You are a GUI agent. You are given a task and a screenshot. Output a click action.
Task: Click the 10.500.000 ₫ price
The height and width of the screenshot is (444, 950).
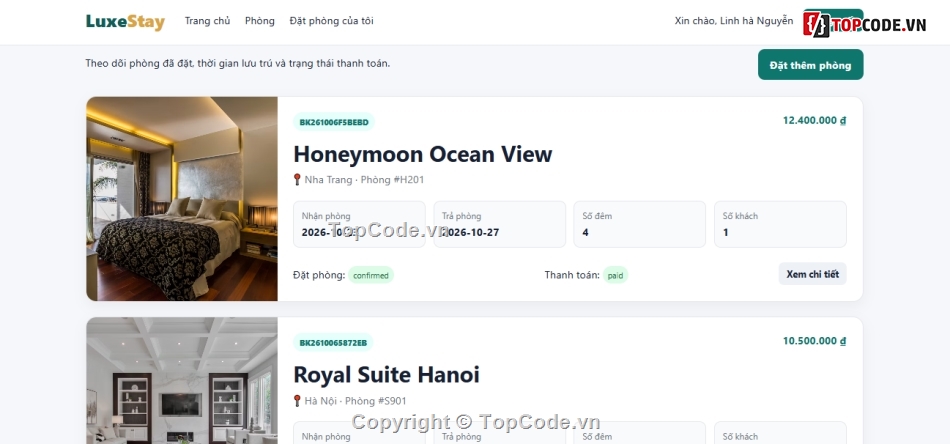pos(814,340)
